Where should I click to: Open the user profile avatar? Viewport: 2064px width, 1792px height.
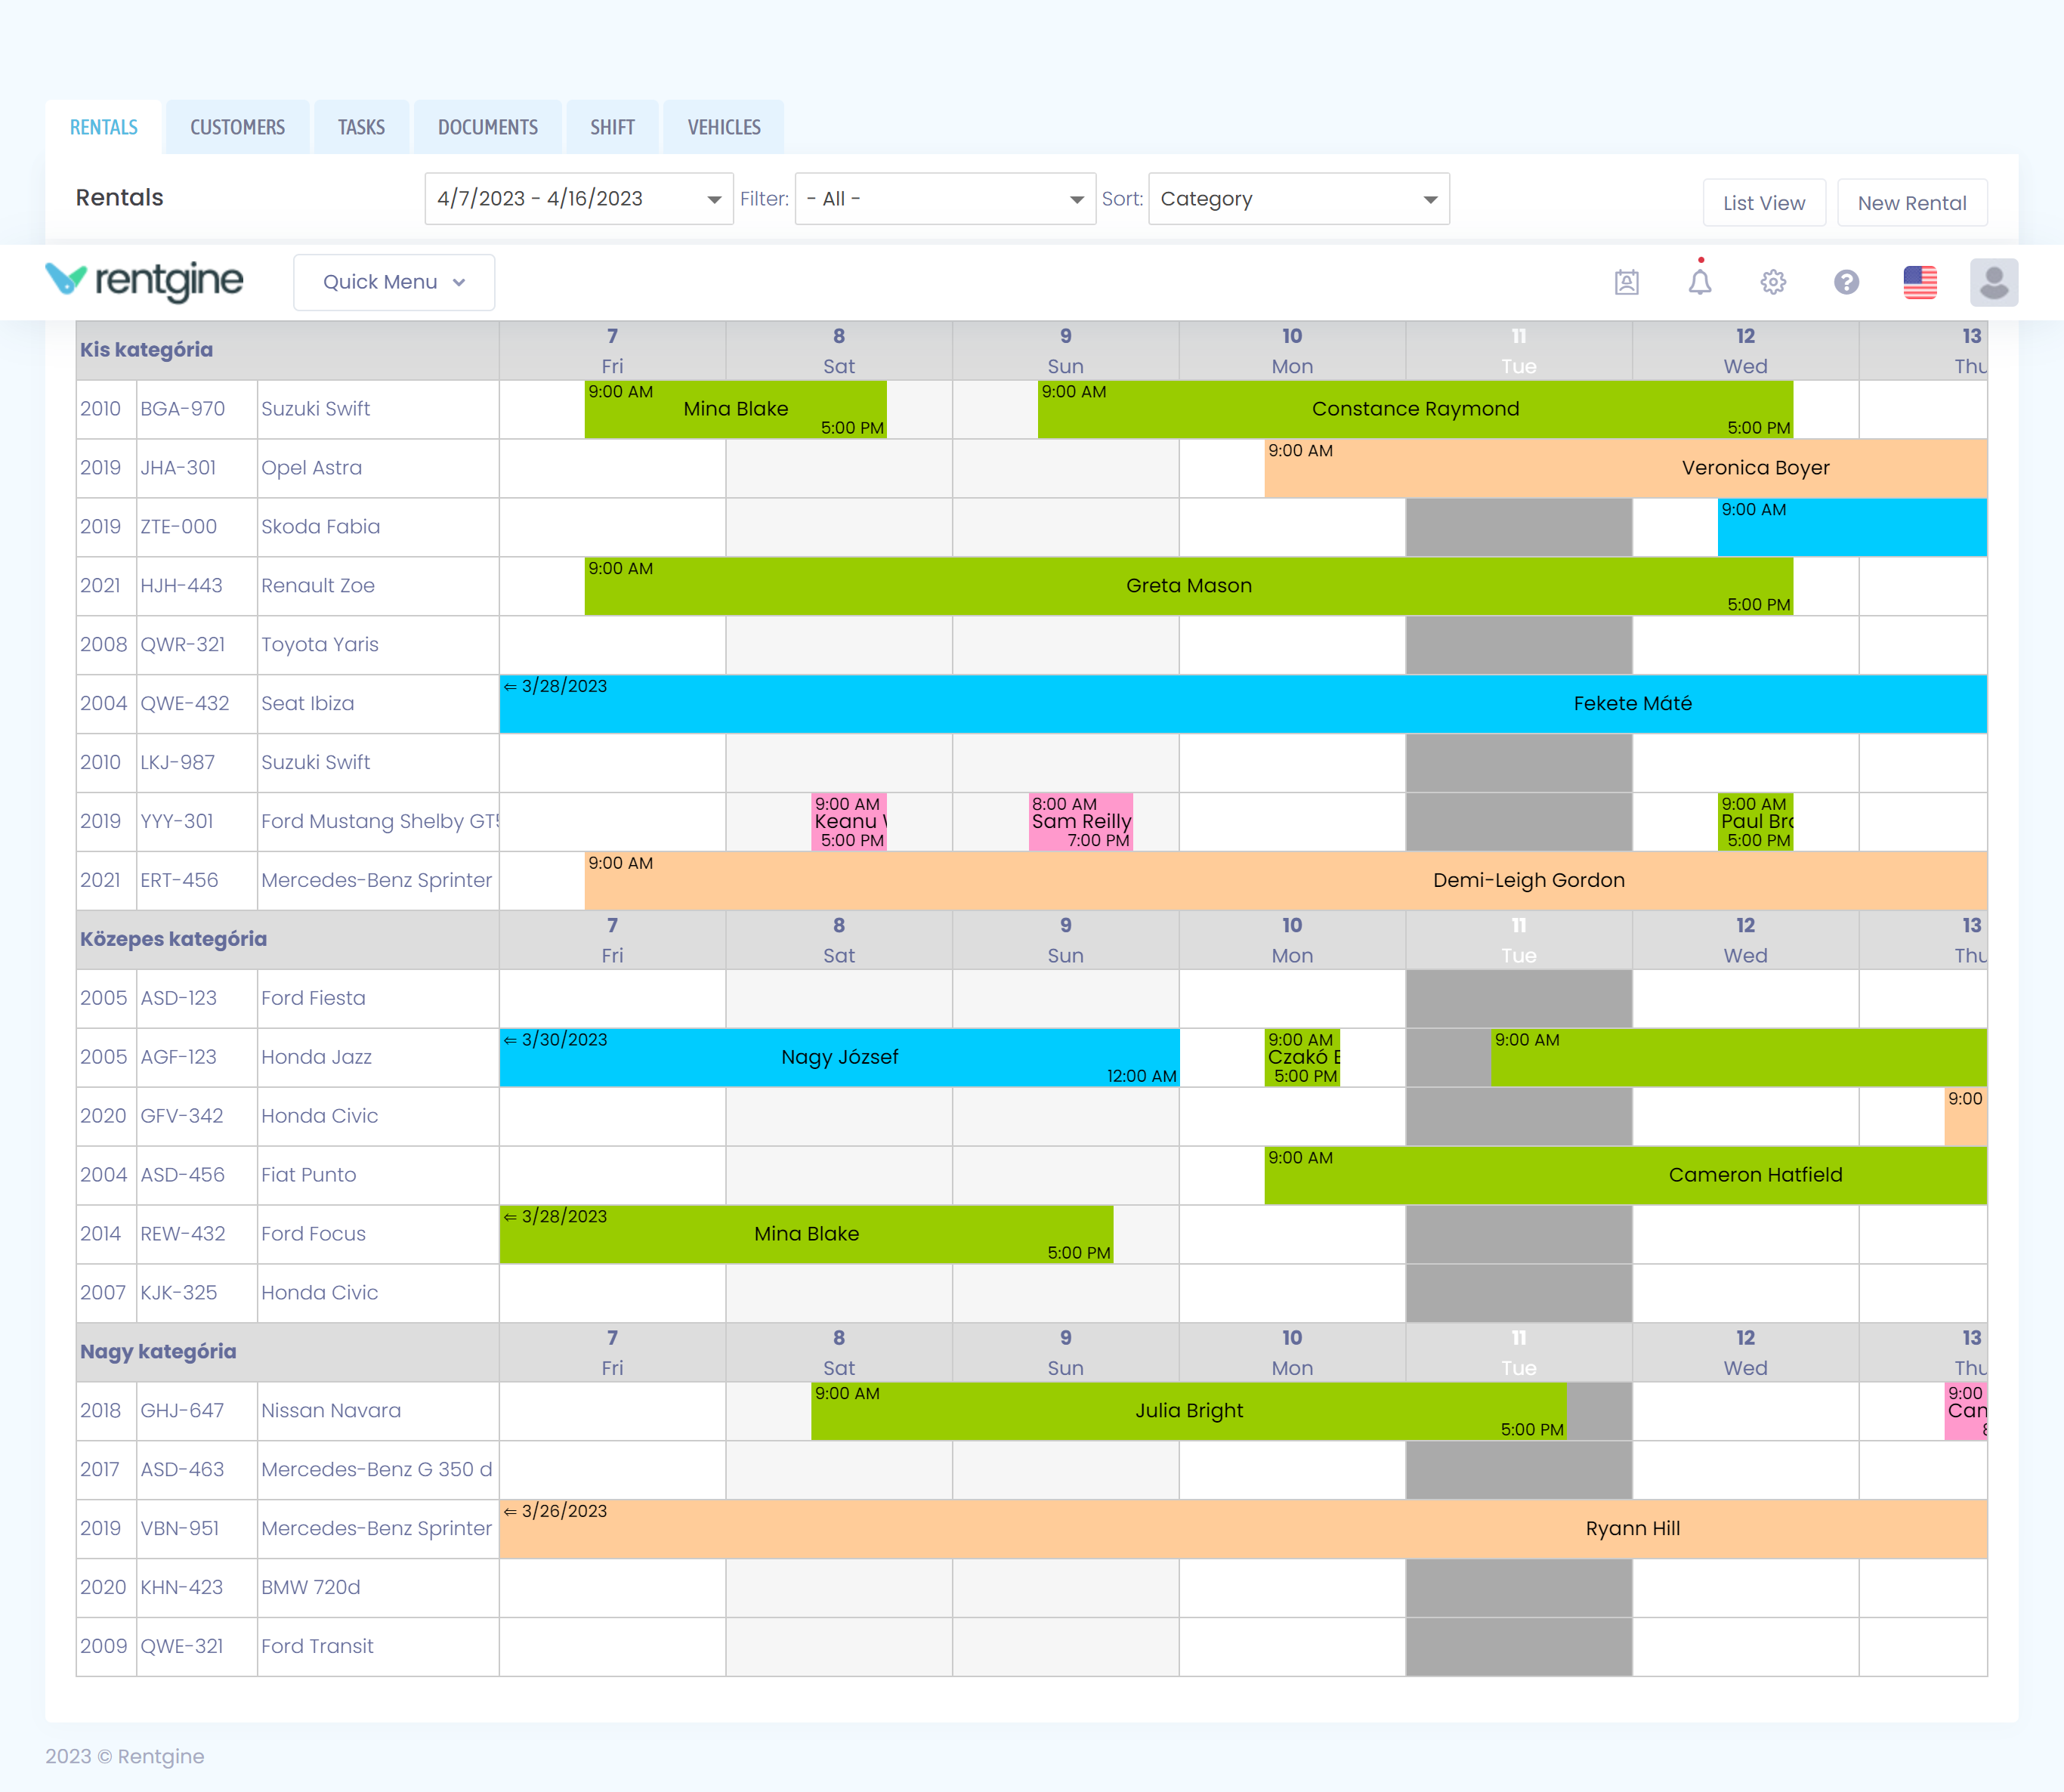click(1994, 282)
